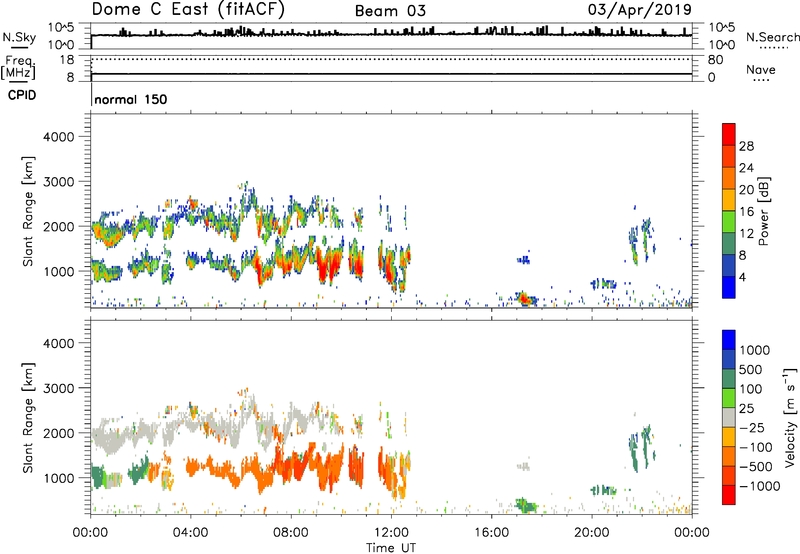The image size is (800, 554).
Task: Click the 'N.Sky' legend label
Action: [19, 37]
